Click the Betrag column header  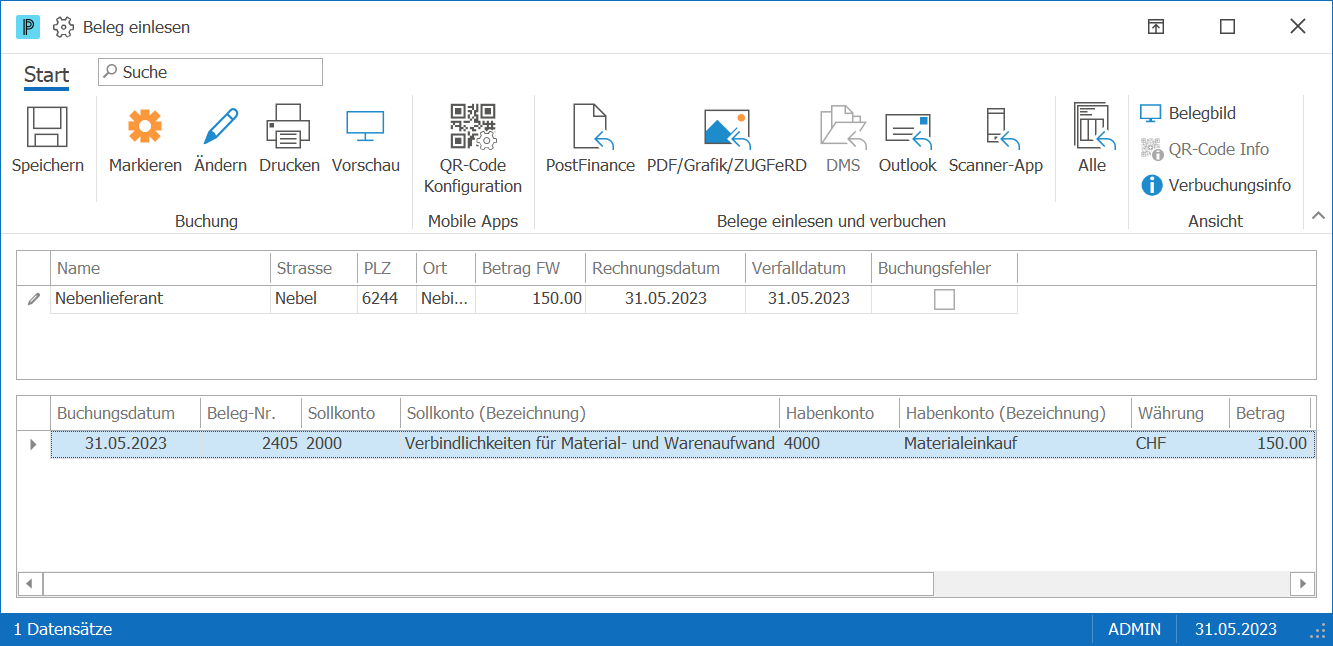pos(1270,413)
